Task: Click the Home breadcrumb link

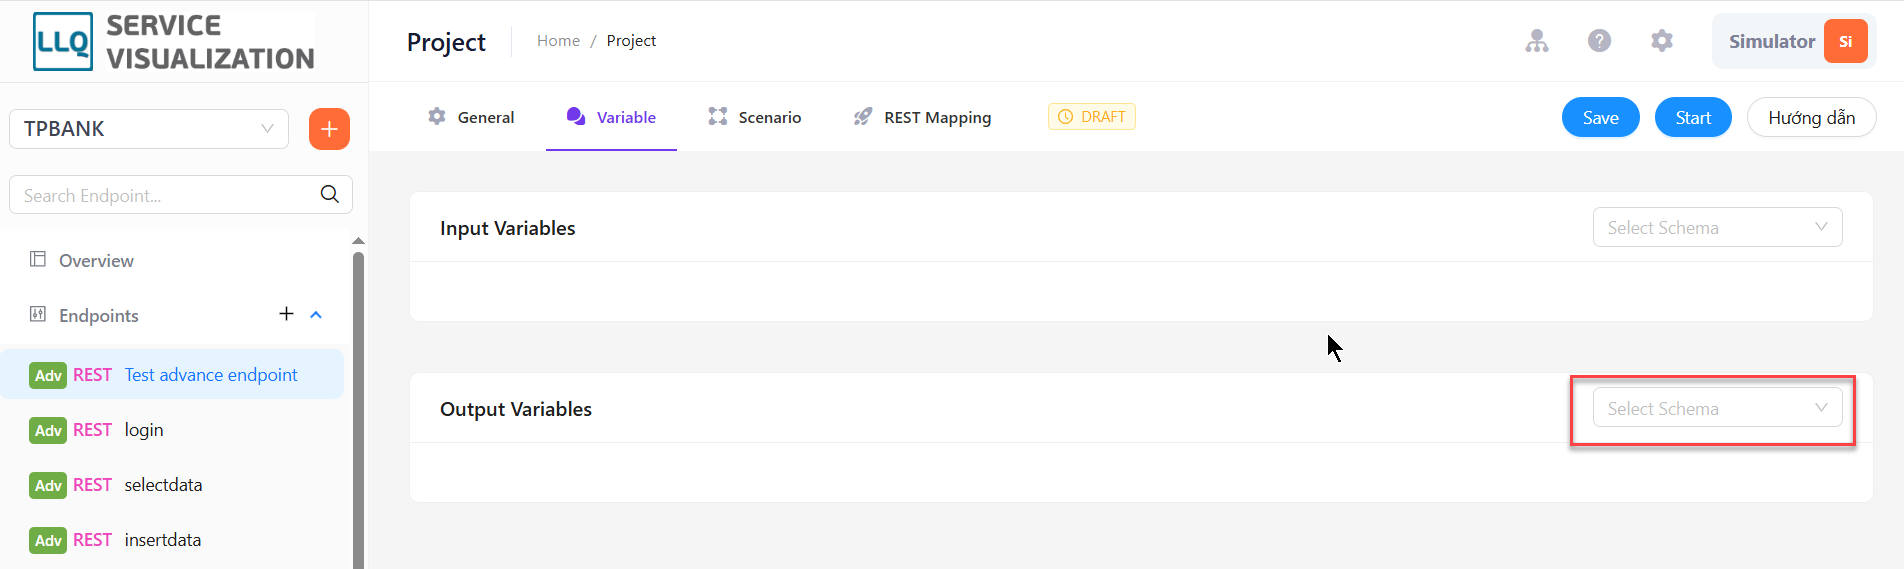Action: coord(558,41)
